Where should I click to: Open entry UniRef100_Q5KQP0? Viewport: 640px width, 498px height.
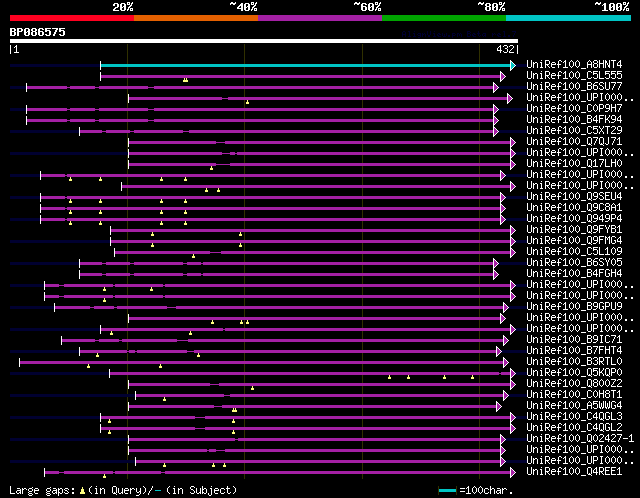coord(574,373)
